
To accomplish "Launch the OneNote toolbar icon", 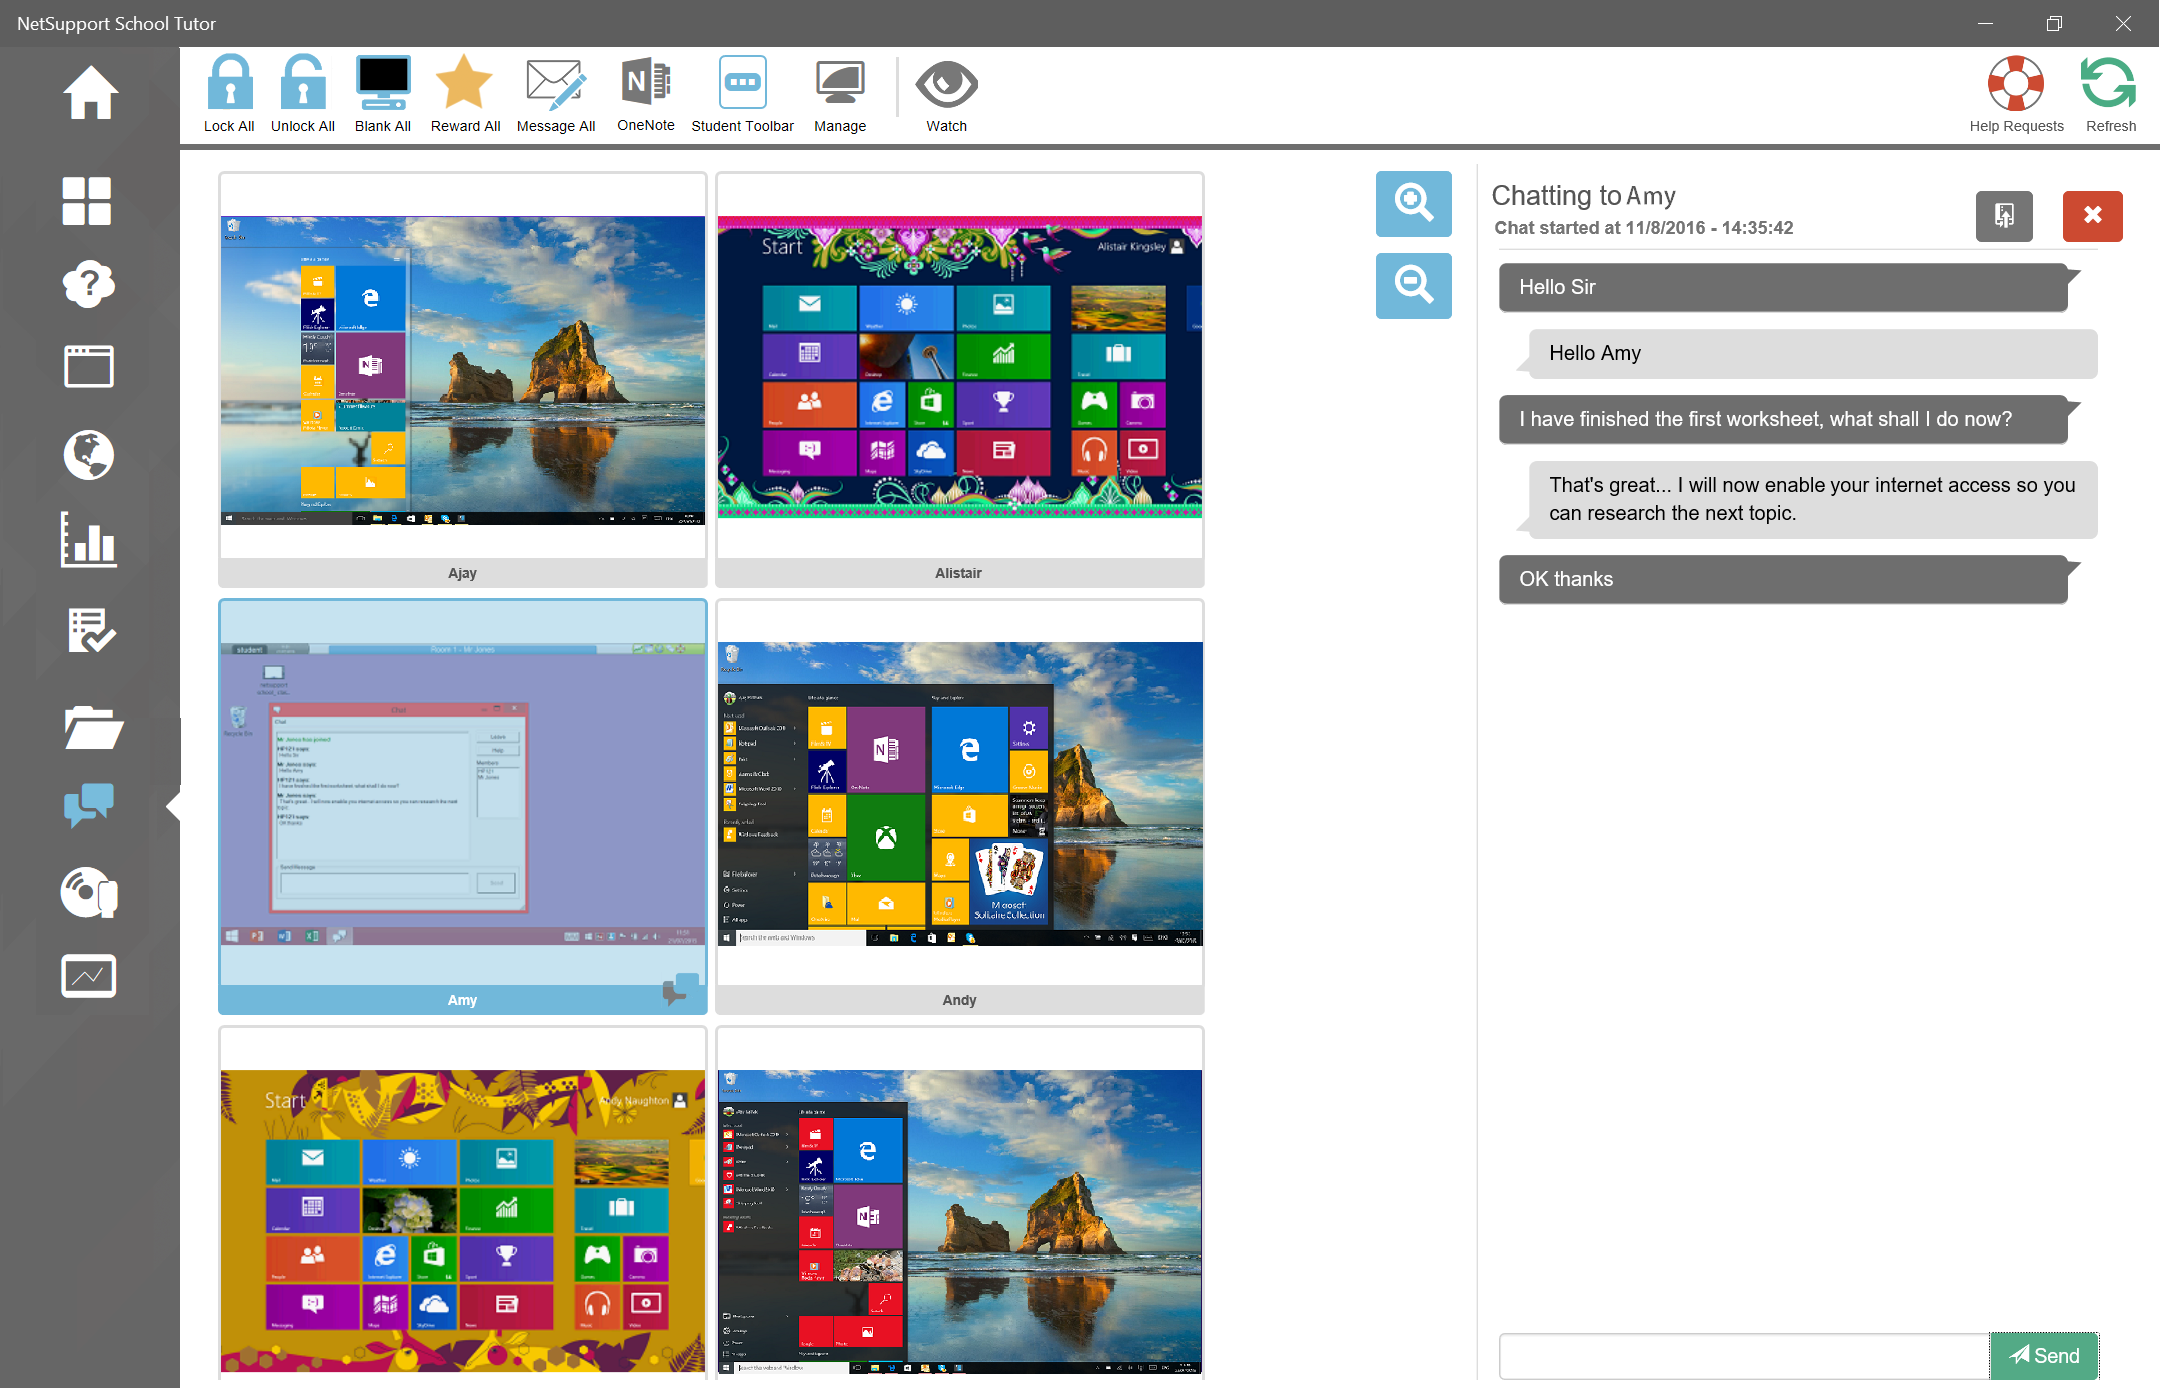I will [646, 82].
